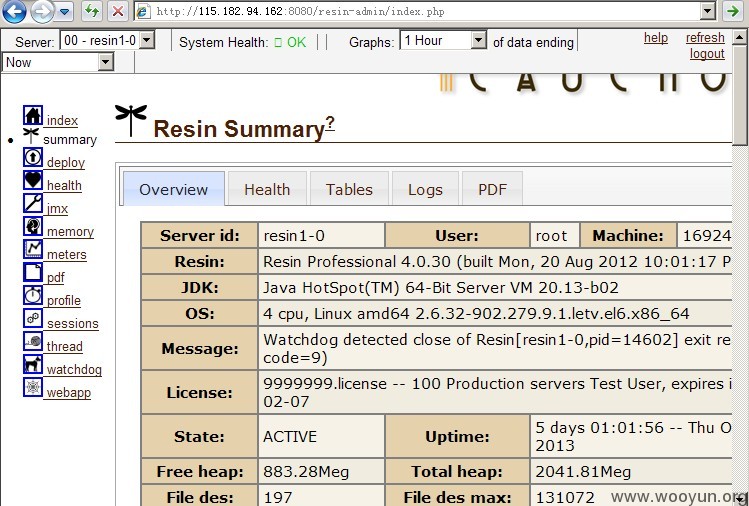Click the help link

655,38
